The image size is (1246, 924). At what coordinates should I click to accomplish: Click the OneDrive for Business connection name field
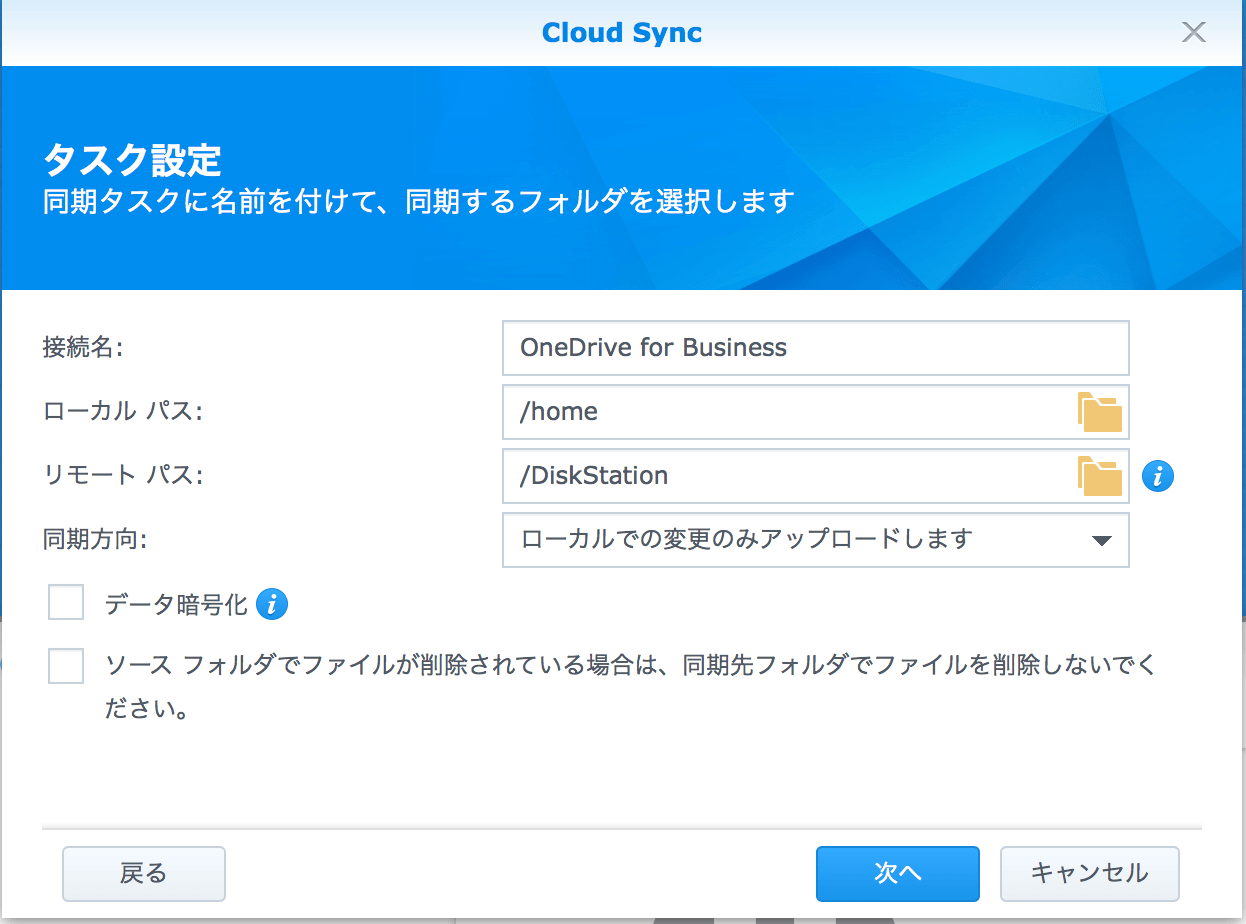[814, 348]
